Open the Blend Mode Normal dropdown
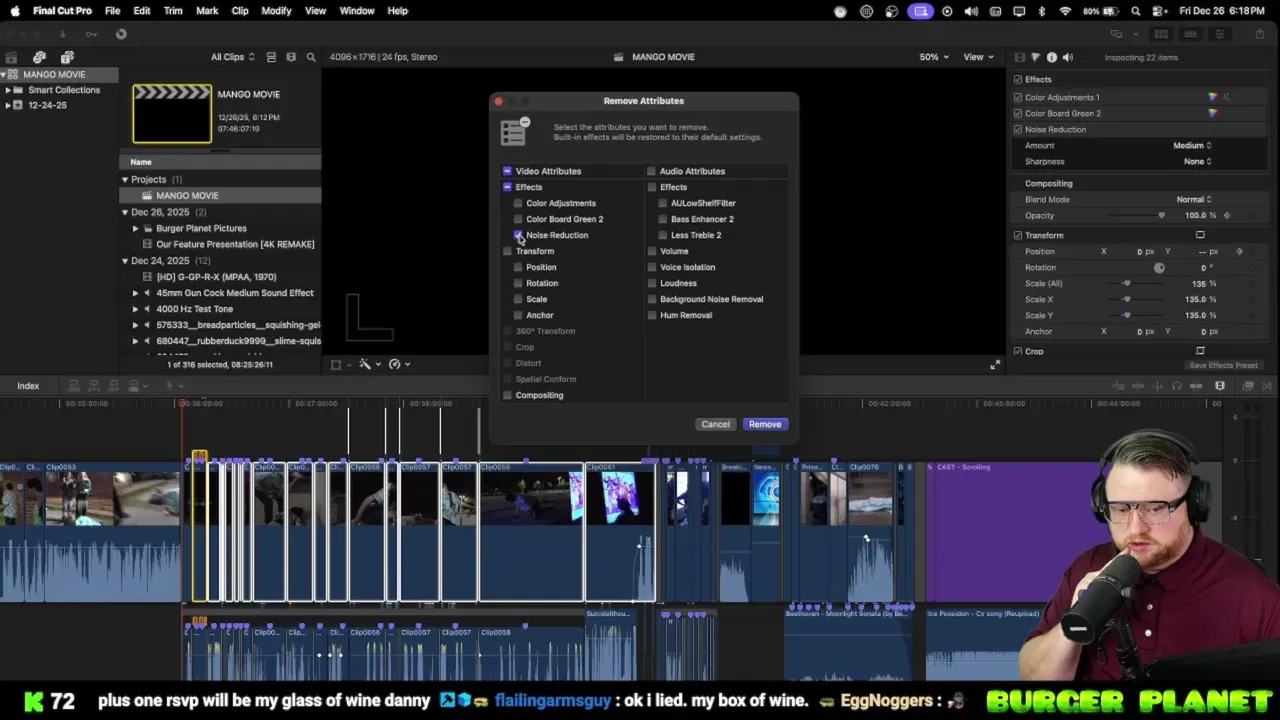The image size is (1280, 720). tap(1193, 199)
